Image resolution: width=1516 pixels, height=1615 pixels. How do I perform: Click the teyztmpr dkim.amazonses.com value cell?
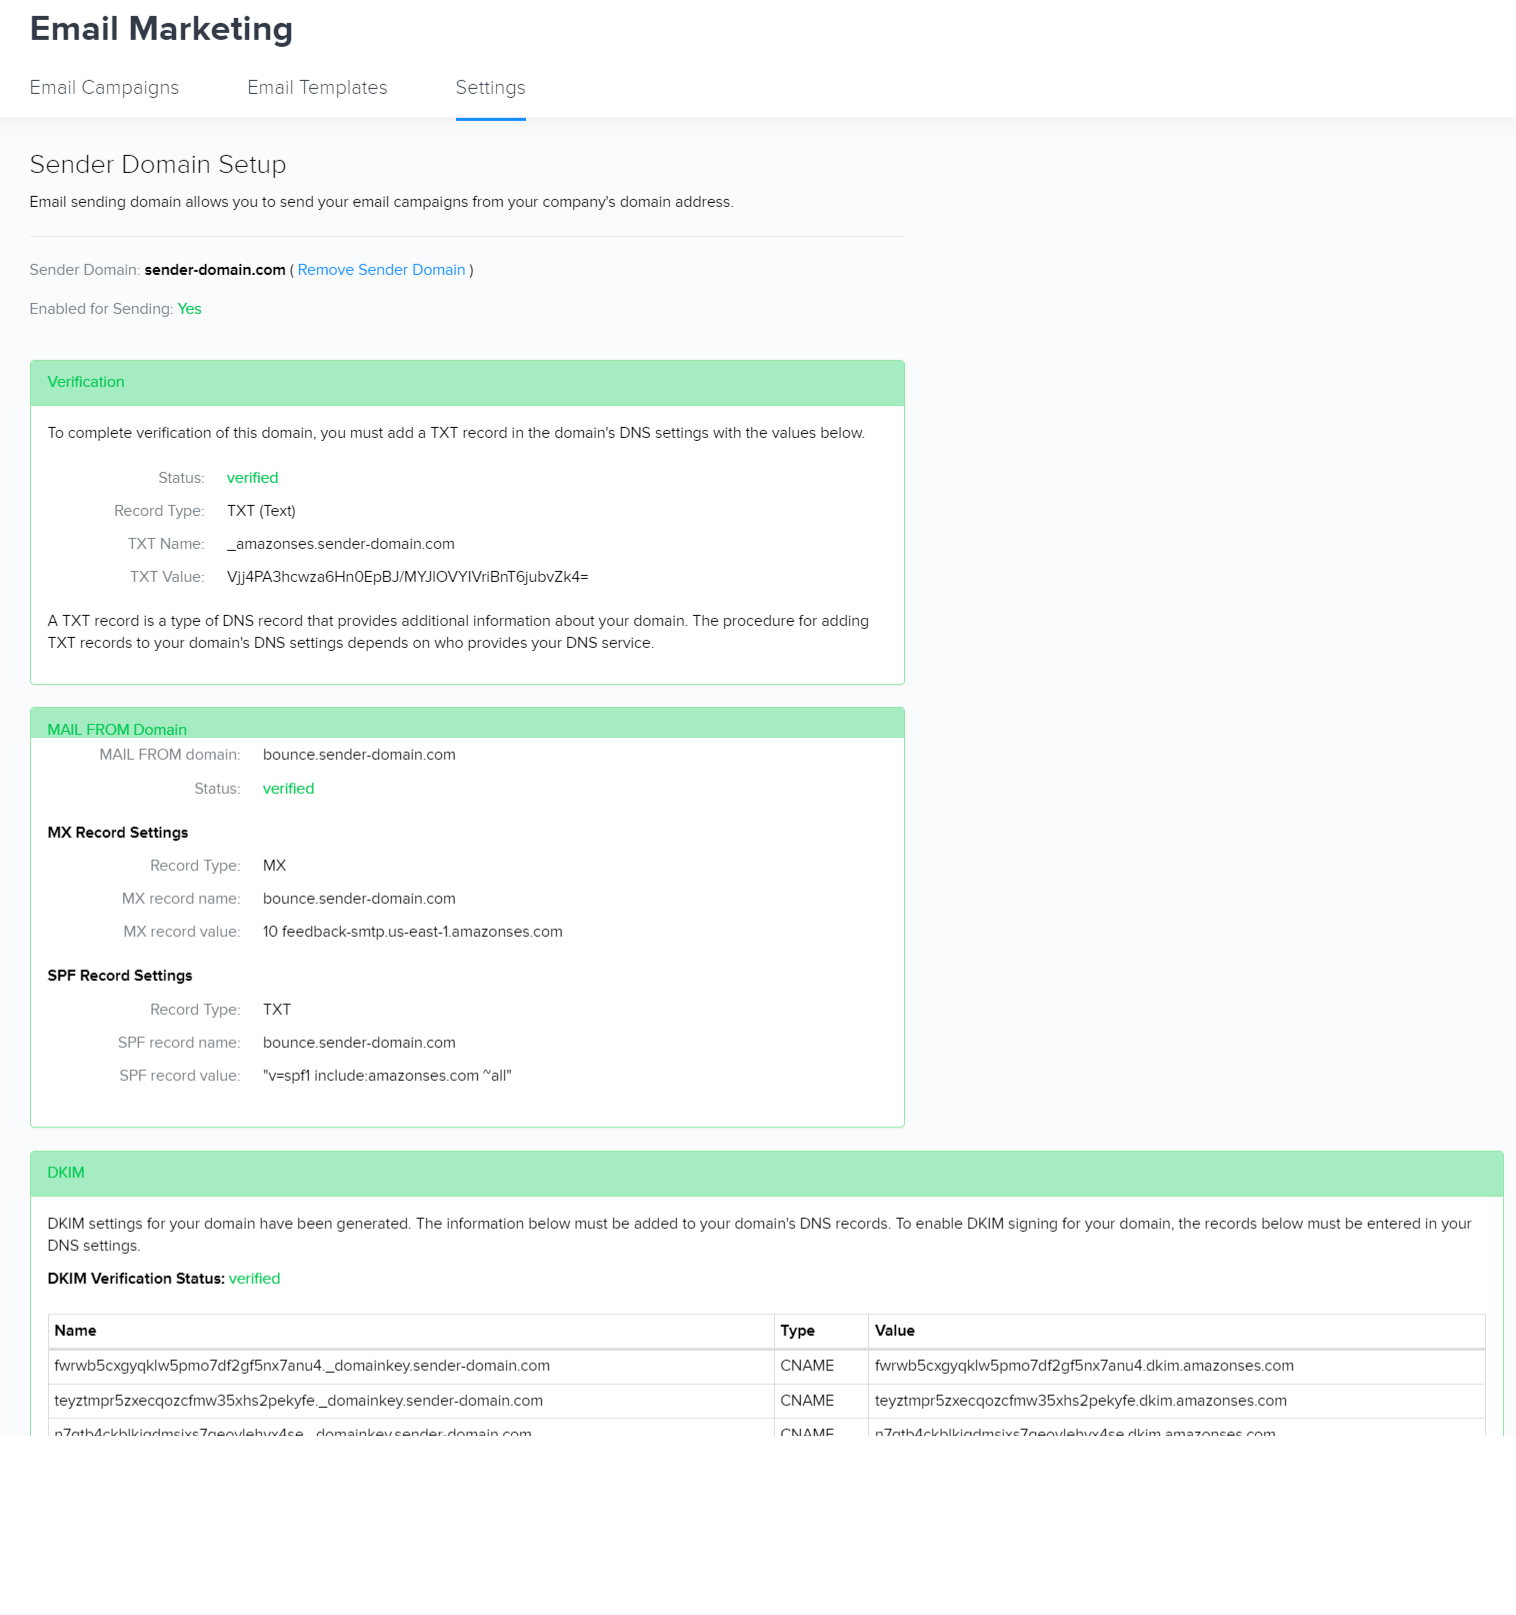pyautogui.click(x=1080, y=1401)
